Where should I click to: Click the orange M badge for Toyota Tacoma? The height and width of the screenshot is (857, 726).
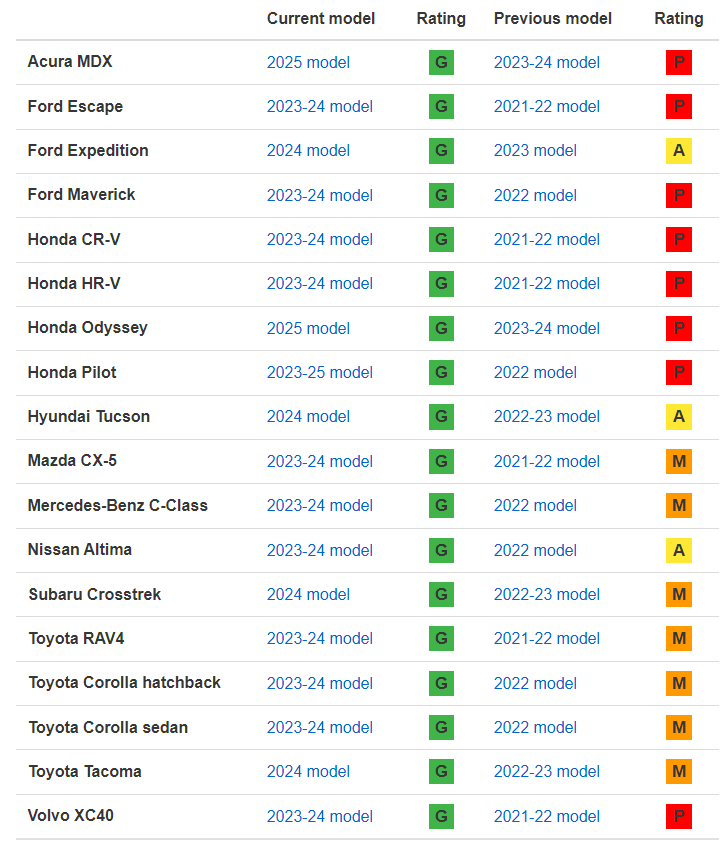tap(678, 772)
